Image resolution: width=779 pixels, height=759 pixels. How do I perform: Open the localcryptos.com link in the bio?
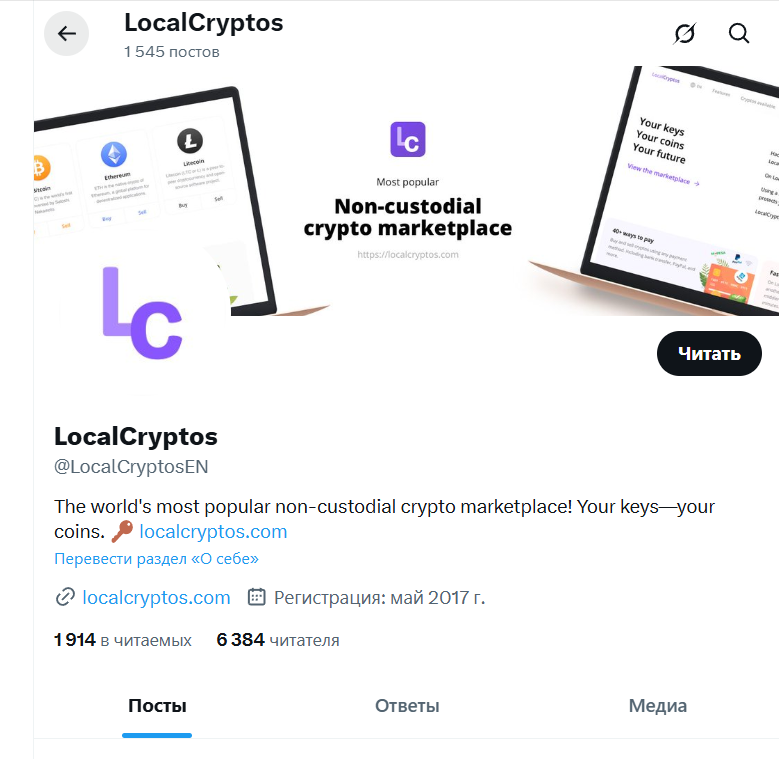[213, 532]
